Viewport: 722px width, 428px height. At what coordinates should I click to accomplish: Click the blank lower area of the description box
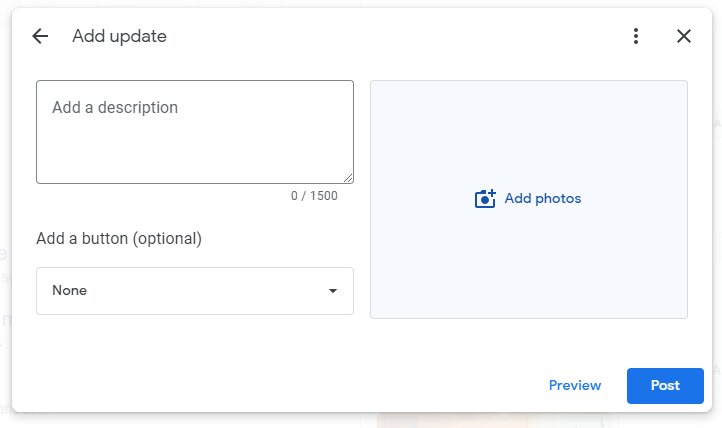tap(184, 156)
